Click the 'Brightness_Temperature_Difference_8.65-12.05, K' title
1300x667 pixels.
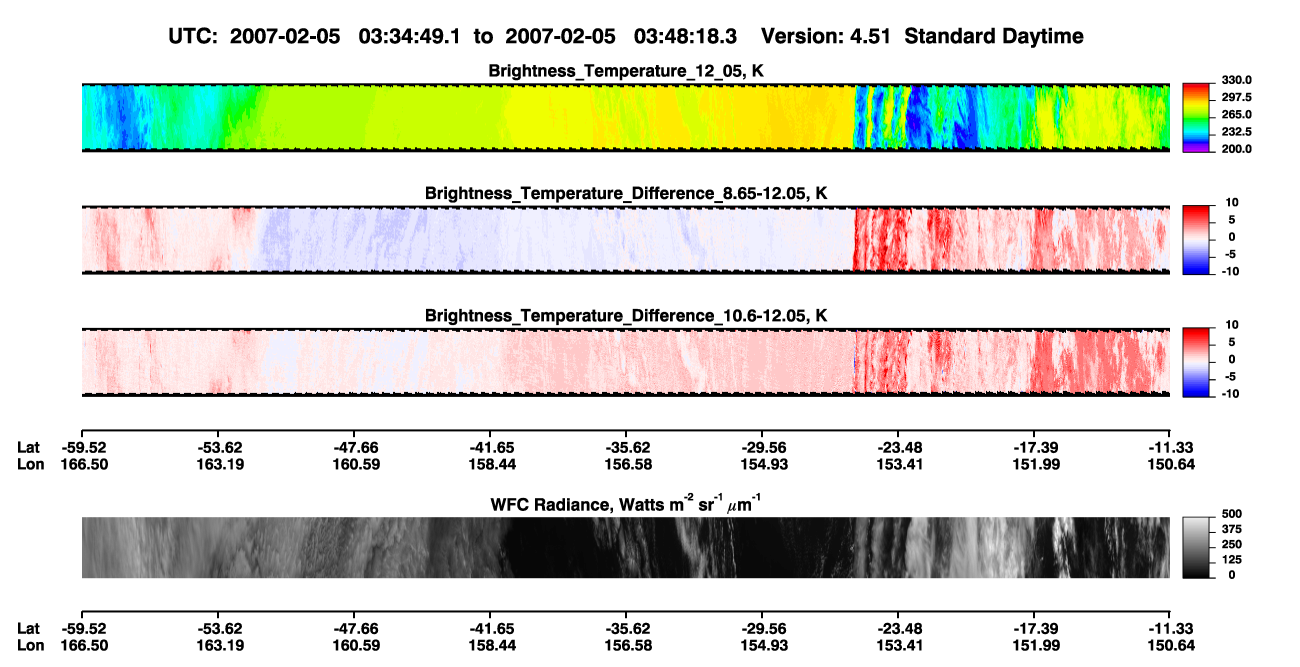(x=626, y=193)
